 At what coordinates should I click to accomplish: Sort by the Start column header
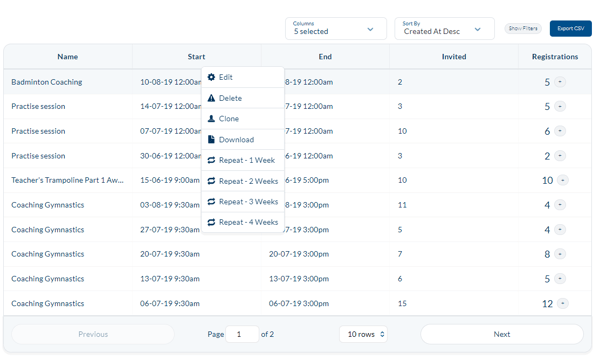pos(196,57)
